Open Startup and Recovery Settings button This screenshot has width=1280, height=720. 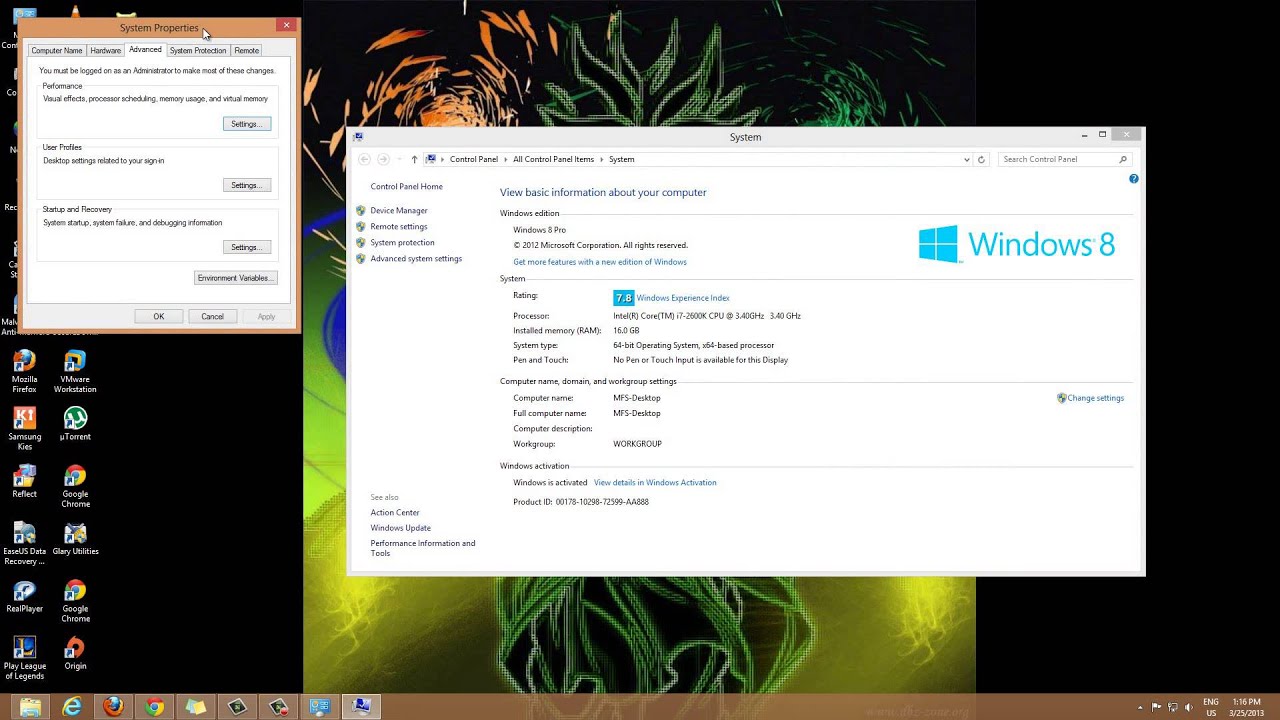pos(247,247)
